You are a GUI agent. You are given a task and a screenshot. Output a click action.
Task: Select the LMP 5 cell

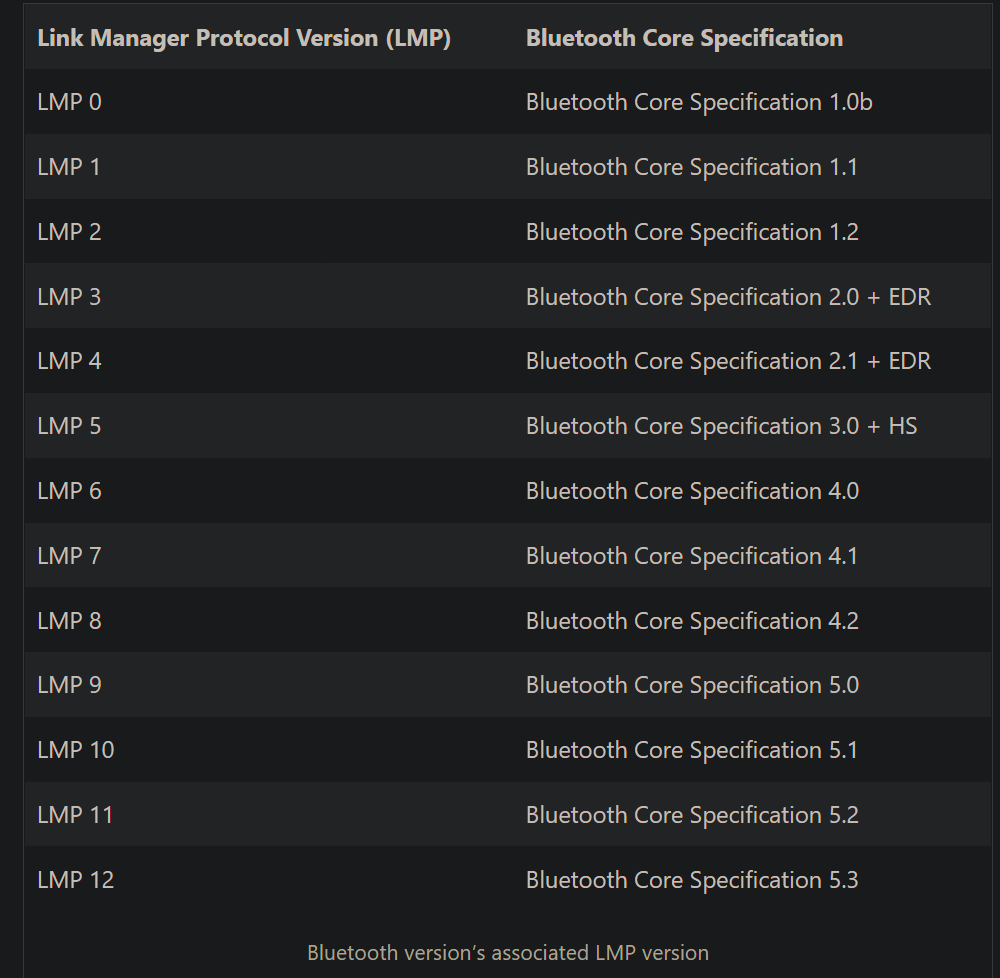tap(69, 426)
